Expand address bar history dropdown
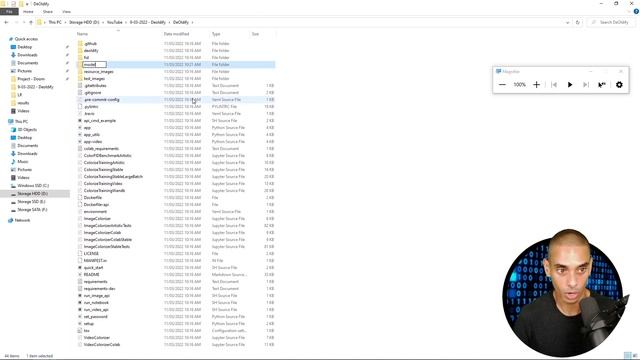Image resolution: width=640 pixels, height=360 pixels. 567,22
